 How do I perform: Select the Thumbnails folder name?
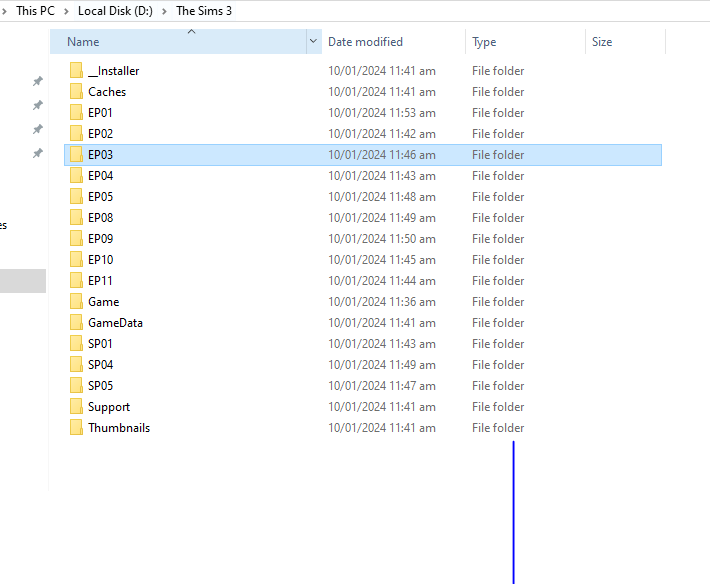point(119,428)
